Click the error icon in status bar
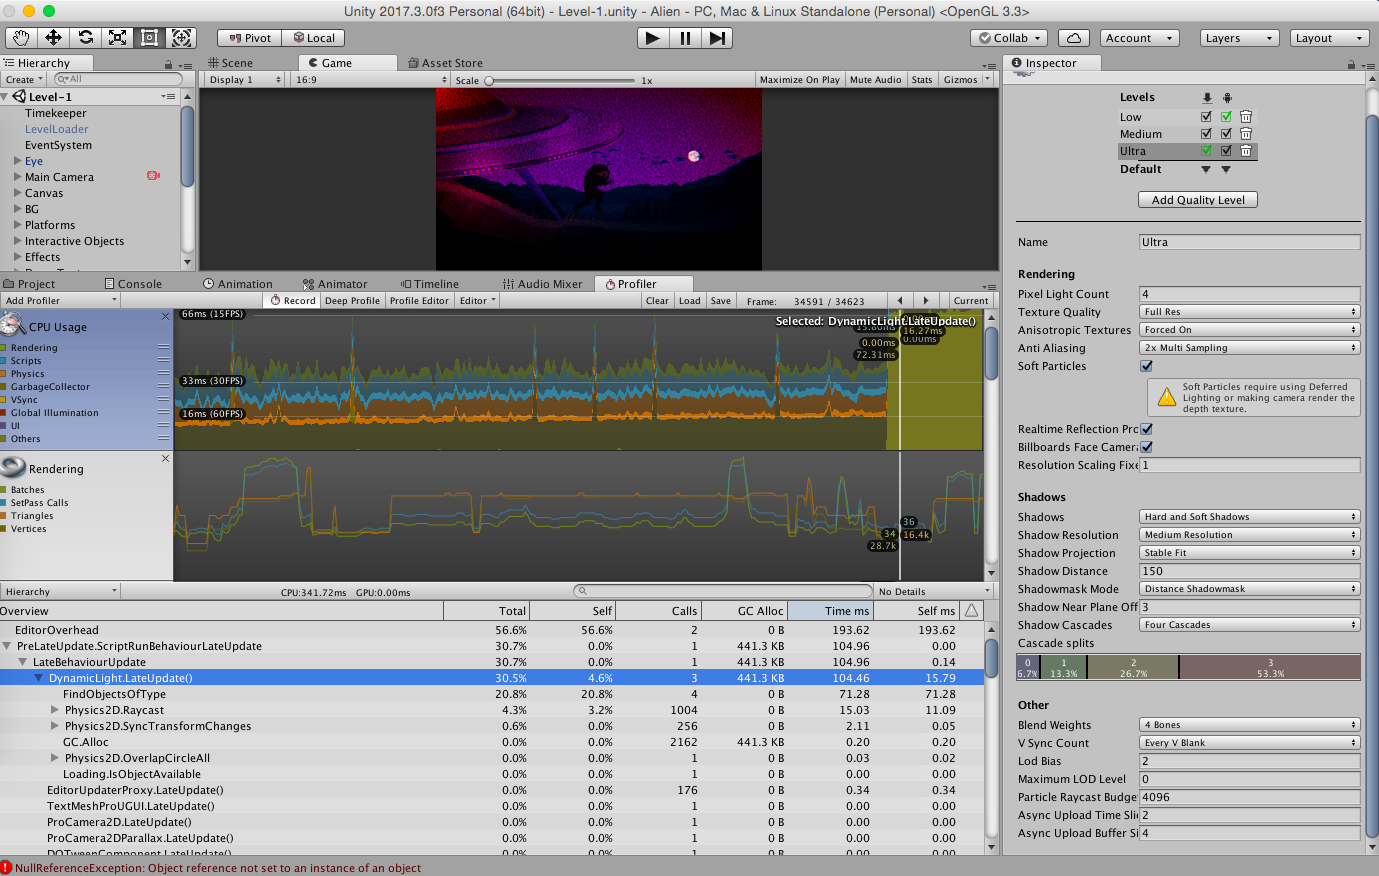 tap(6, 868)
